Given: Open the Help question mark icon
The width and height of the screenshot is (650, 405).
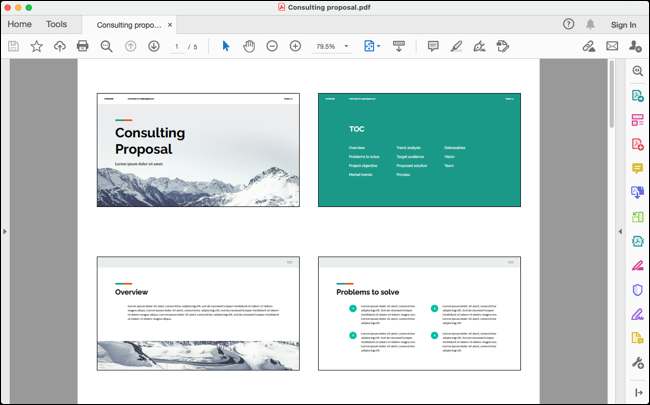Looking at the screenshot, I should [568, 24].
